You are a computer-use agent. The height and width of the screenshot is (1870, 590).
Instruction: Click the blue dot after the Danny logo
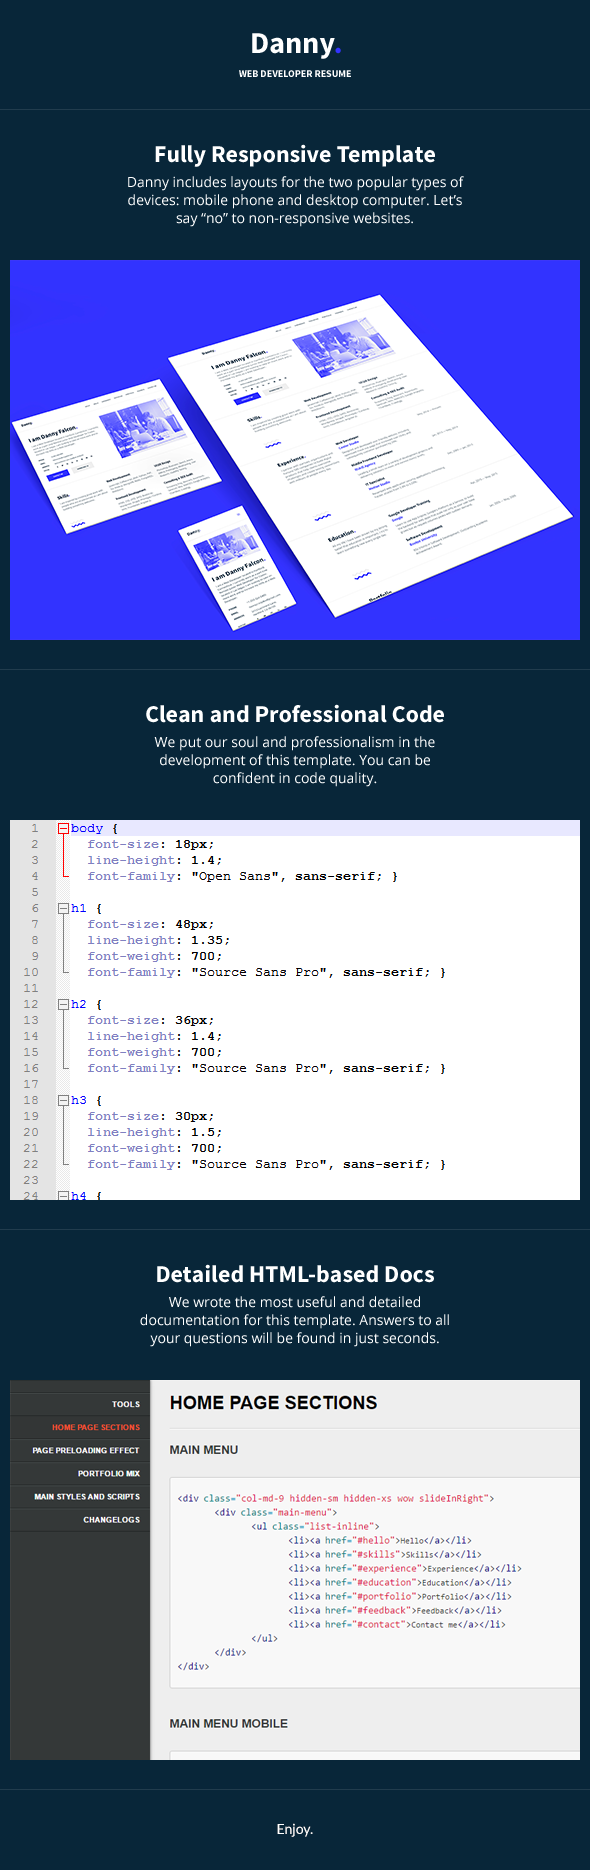pyautogui.click(x=338, y=51)
